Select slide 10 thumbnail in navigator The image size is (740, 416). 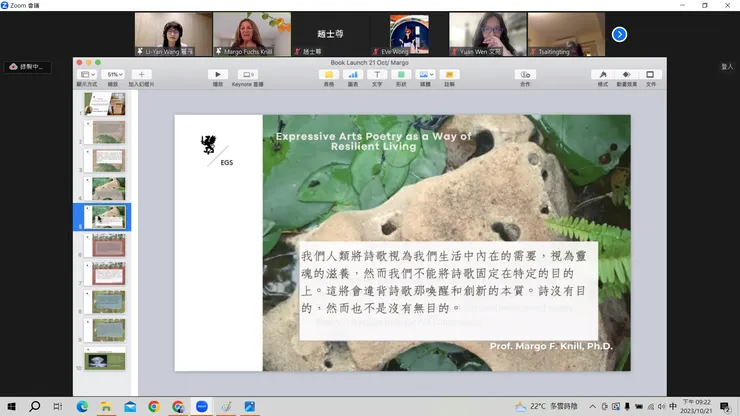click(105, 359)
